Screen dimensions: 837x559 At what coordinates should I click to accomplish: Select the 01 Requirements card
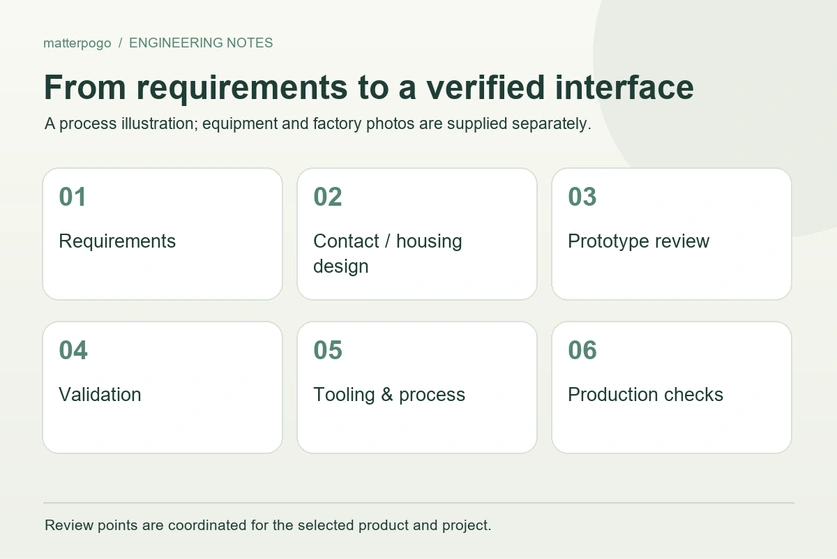pos(162,234)
